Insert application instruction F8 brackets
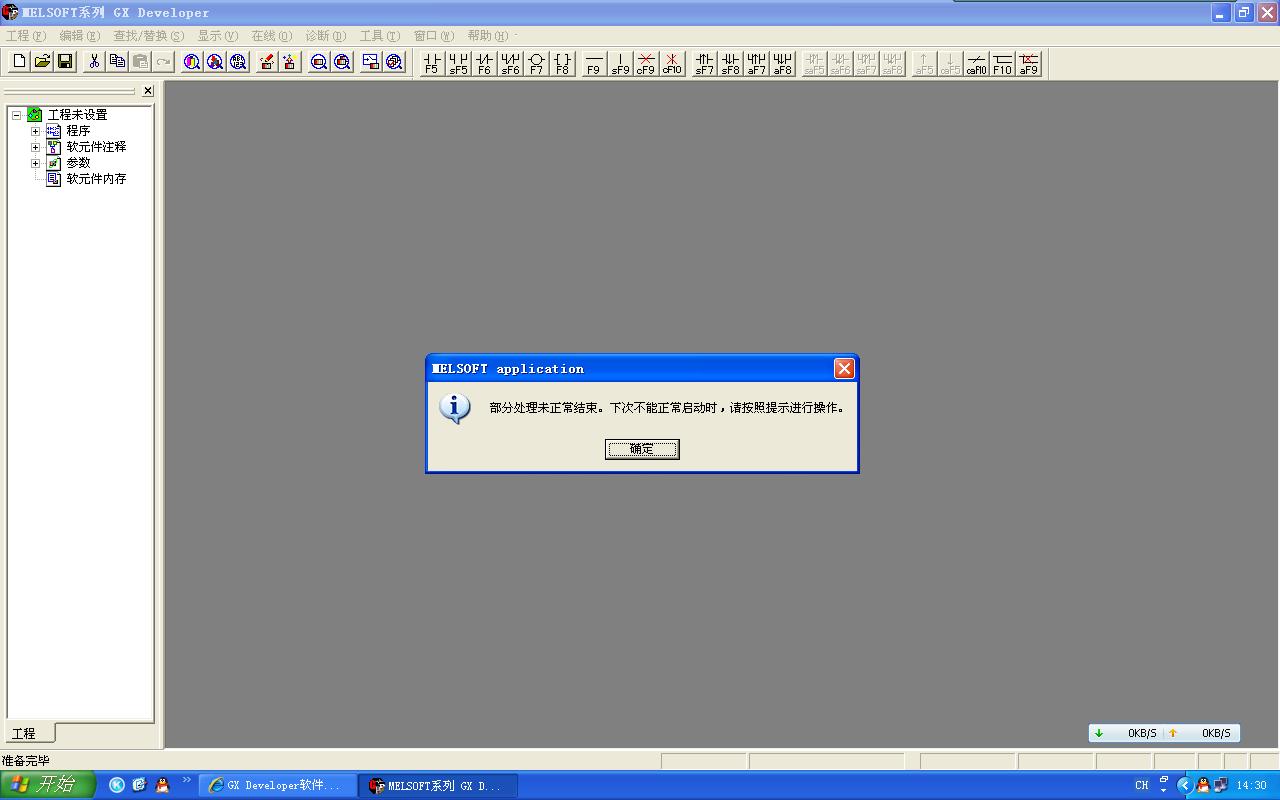This screenshot has height=800, width=1280. (562, 64)
